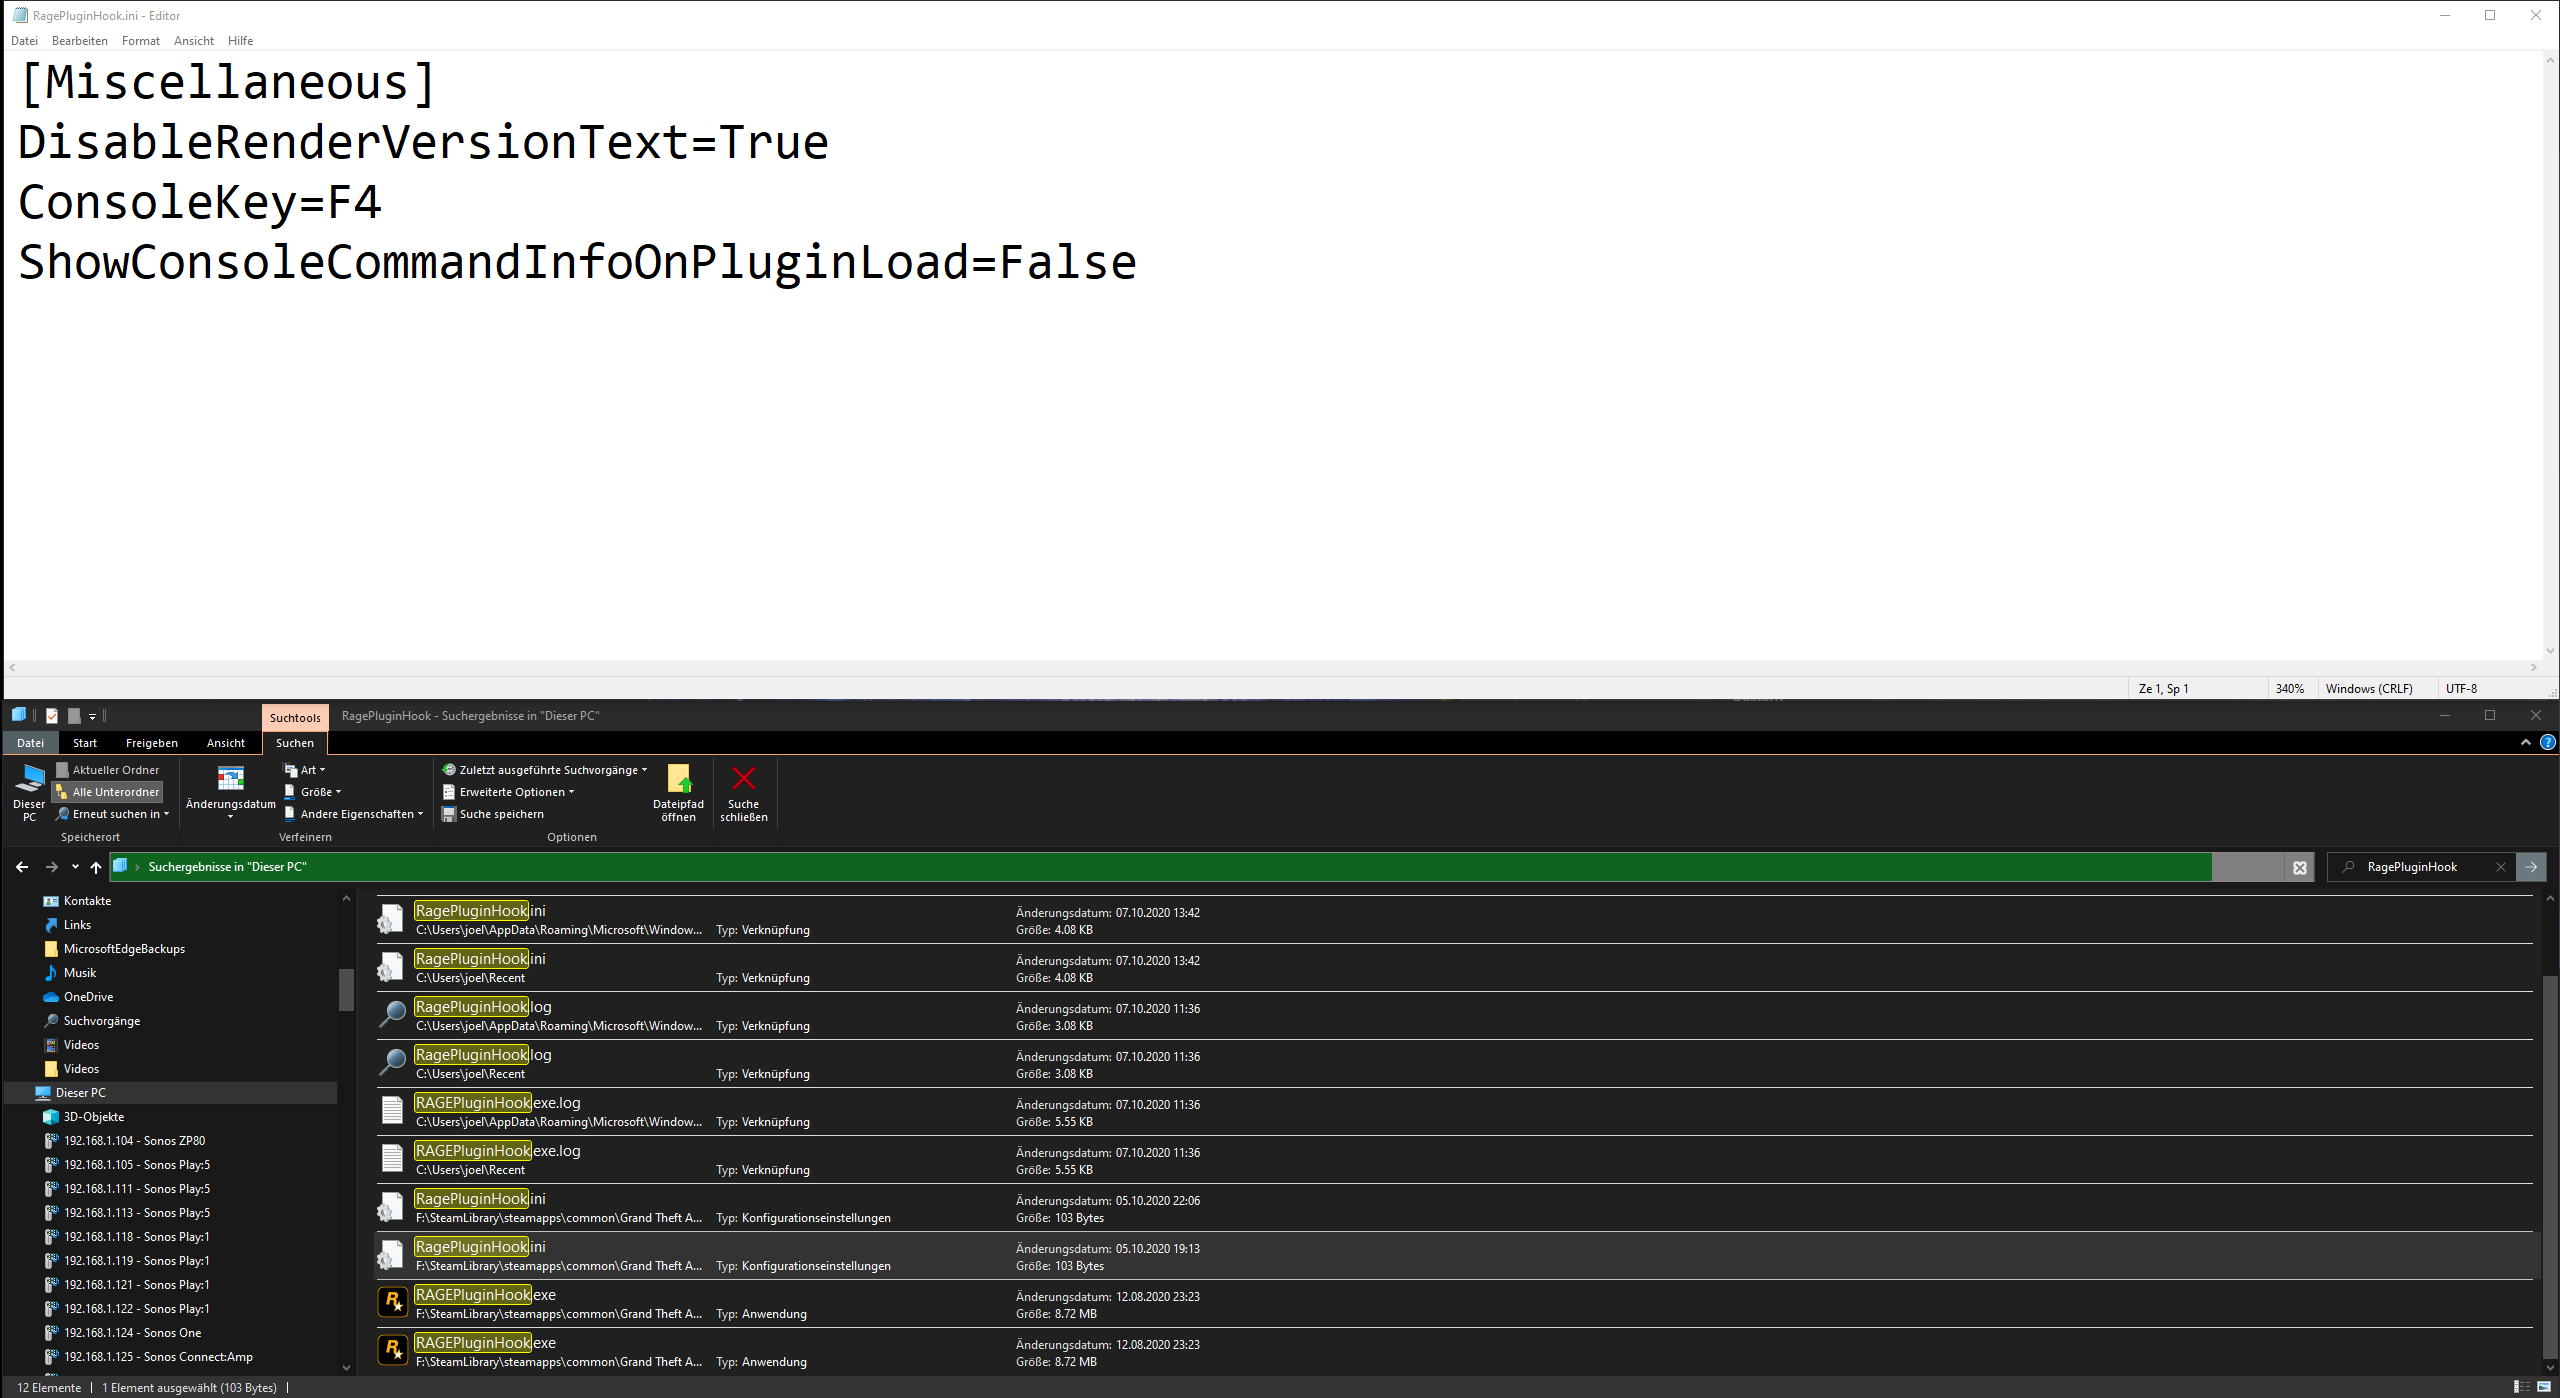Switch to the Ansicht ribbon tab
The width and height of the screenshot is (2560, 1398).
click(x=225, y=743)
